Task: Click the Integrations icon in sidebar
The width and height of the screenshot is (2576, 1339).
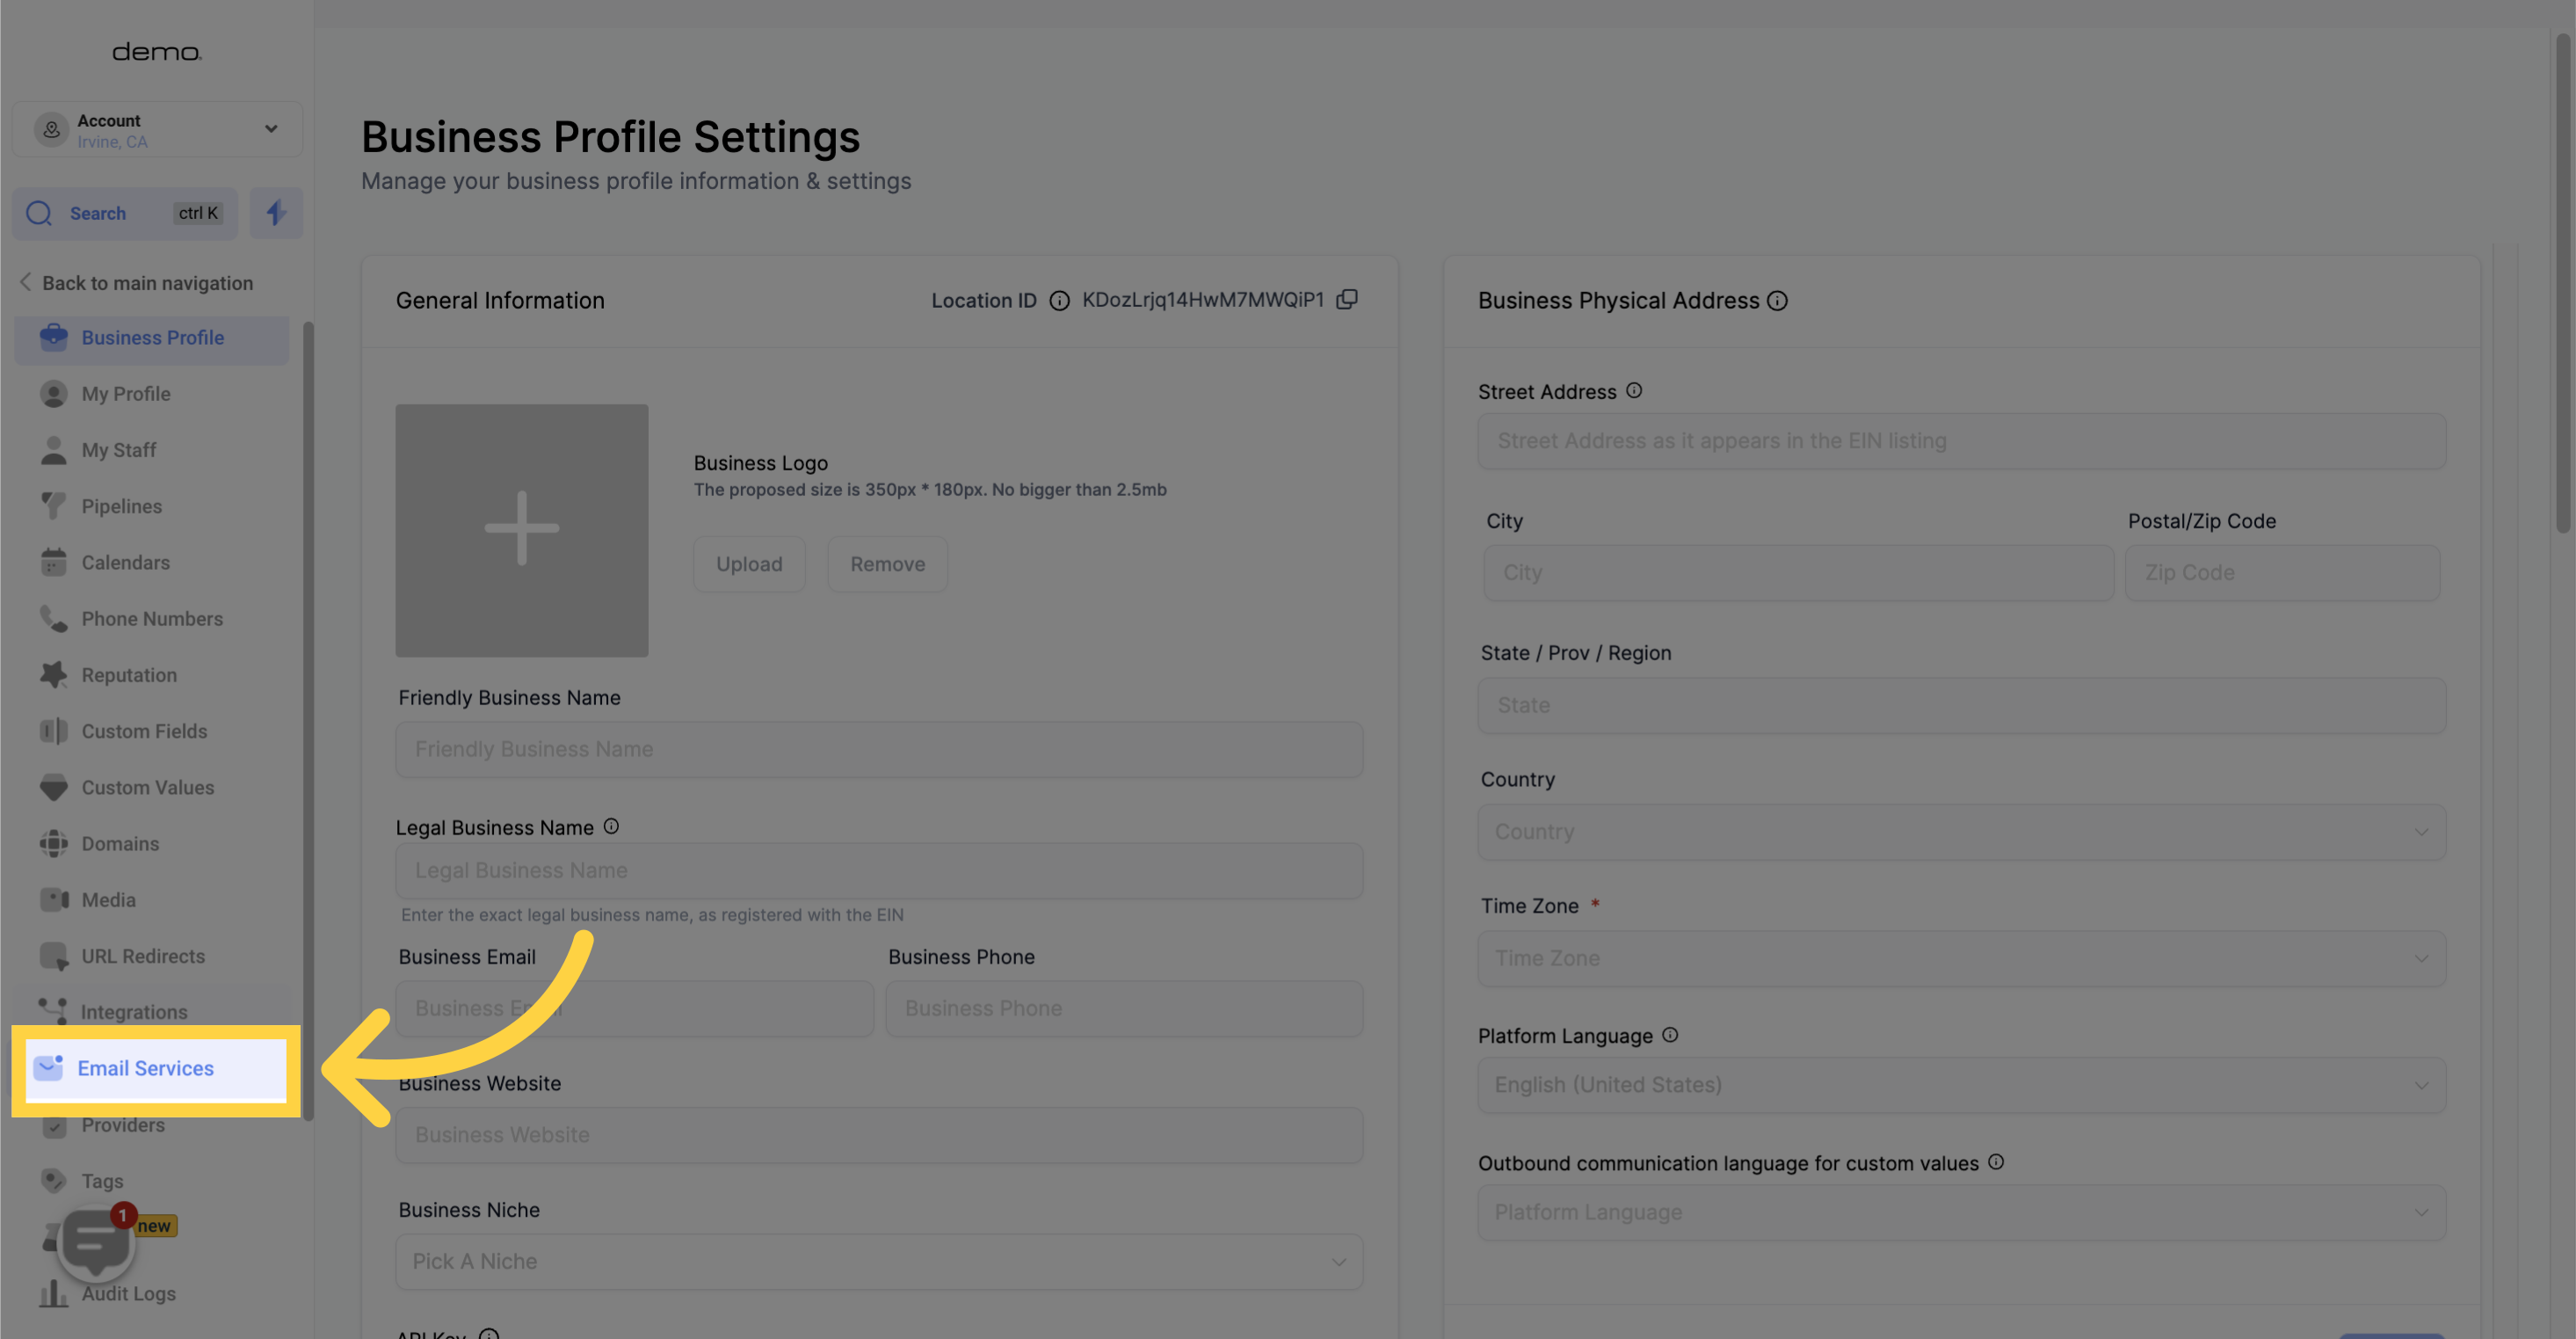Action: click(54, 1011)
